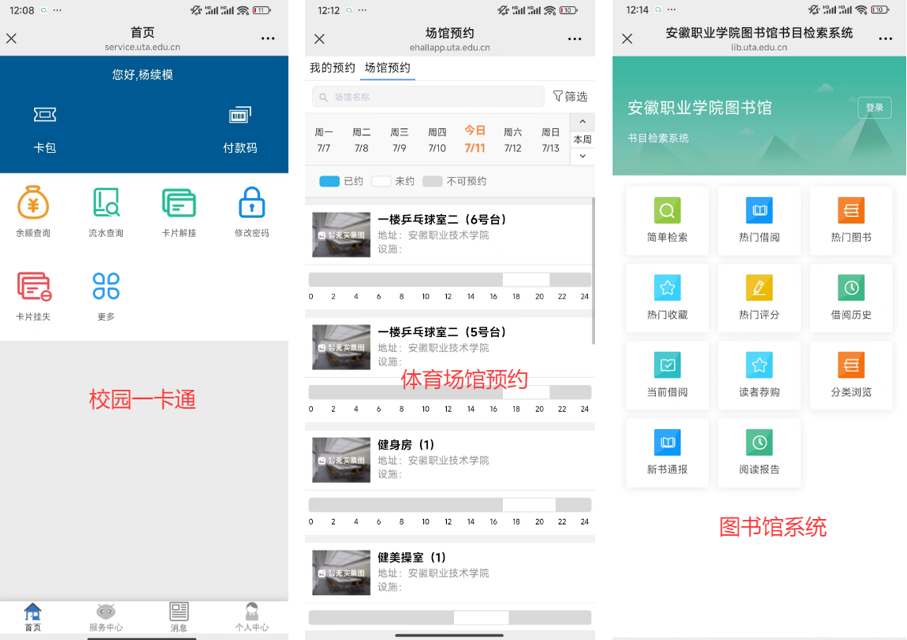Screen dimensions: 907x640
Task: Tap the 卡片挂失 report lost card icon
Action: [x=33, y=287]
